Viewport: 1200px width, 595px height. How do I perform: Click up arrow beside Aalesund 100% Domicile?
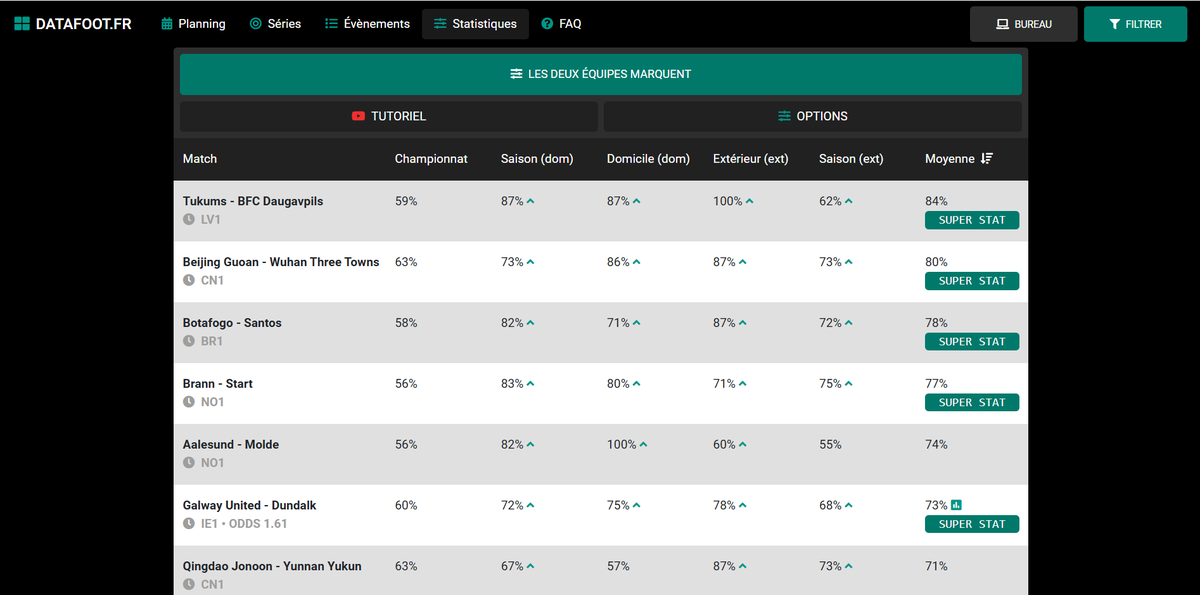coord(643,445)
